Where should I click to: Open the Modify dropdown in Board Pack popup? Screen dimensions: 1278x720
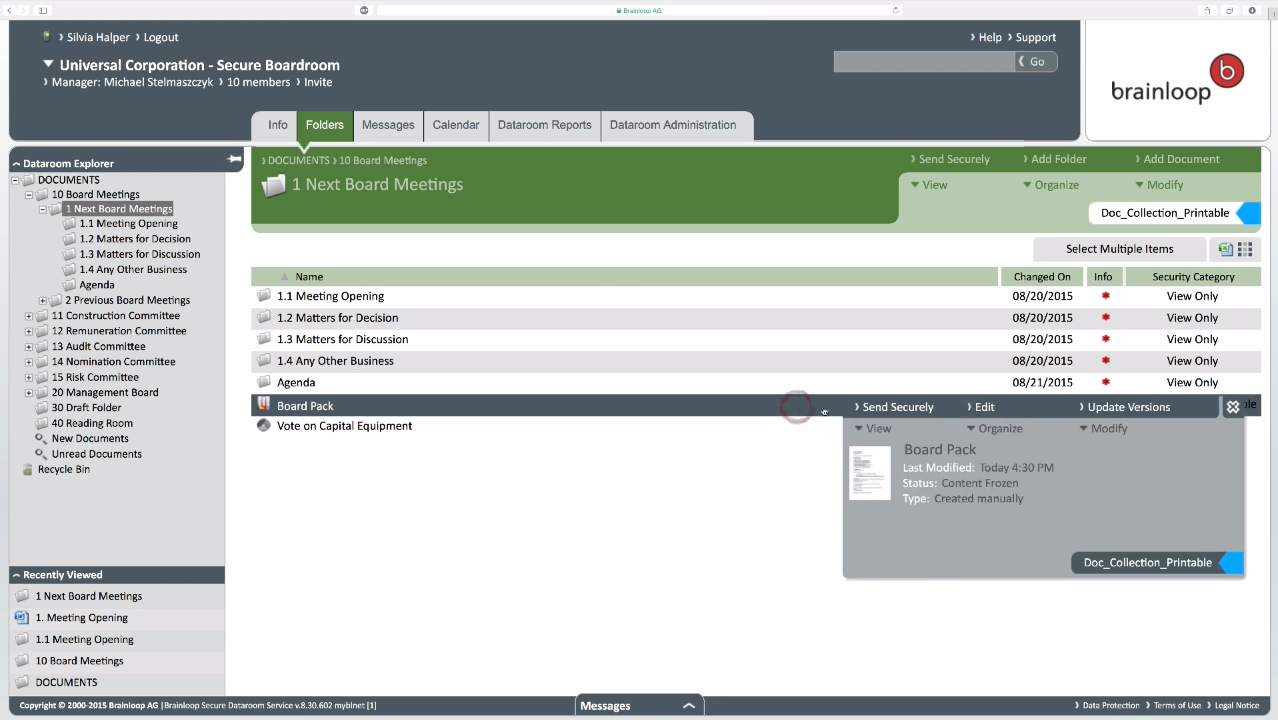[1103, 428]
